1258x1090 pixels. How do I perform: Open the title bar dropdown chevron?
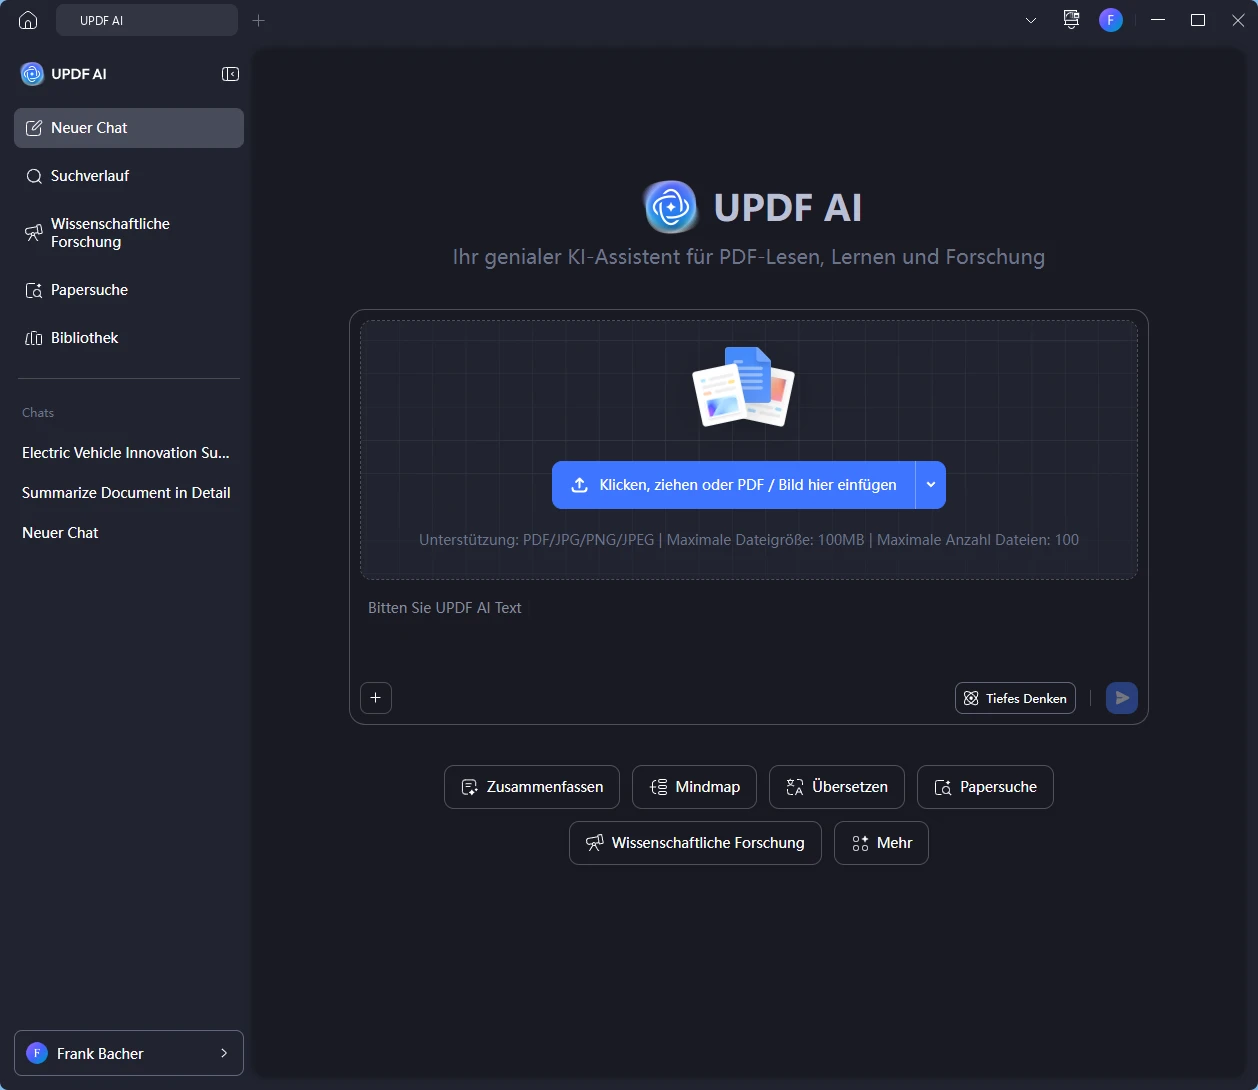(x=1031, y=20)
